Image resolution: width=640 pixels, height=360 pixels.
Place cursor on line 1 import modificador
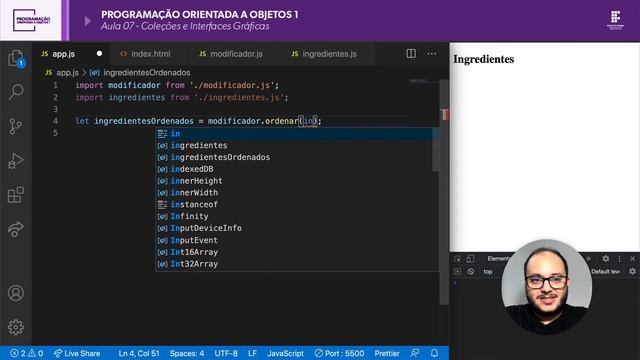(x=177, y=85)
